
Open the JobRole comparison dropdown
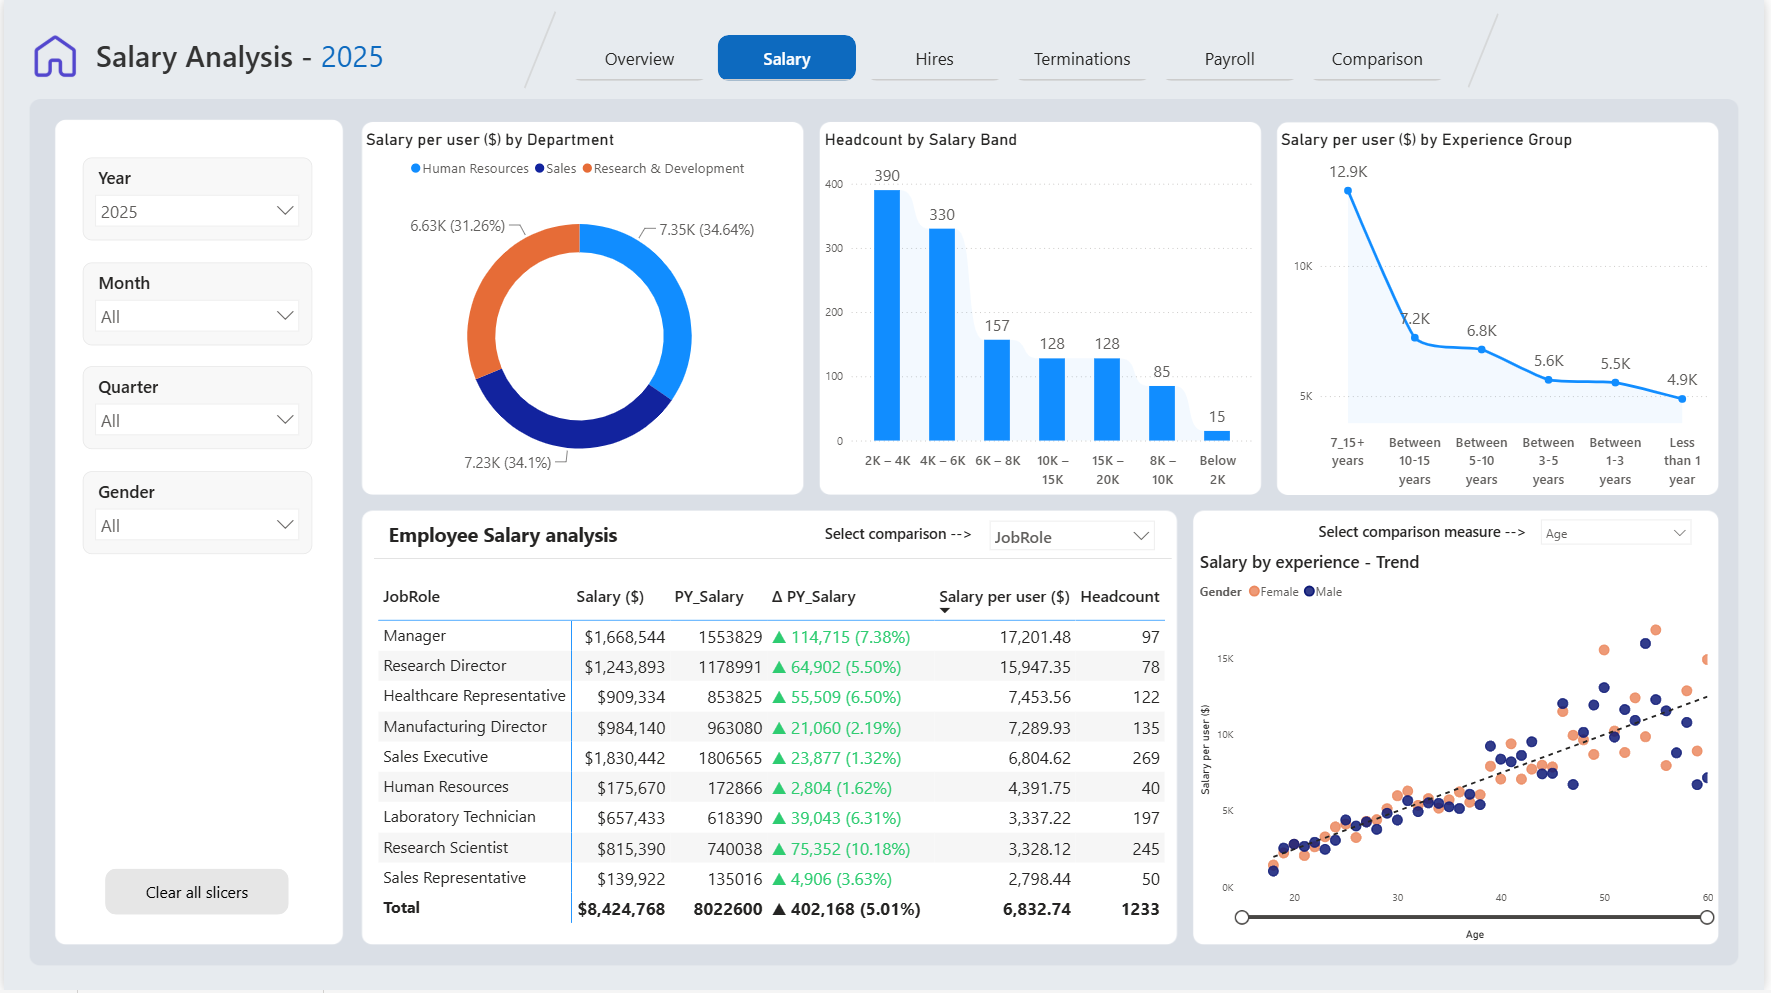point(1072,536)
